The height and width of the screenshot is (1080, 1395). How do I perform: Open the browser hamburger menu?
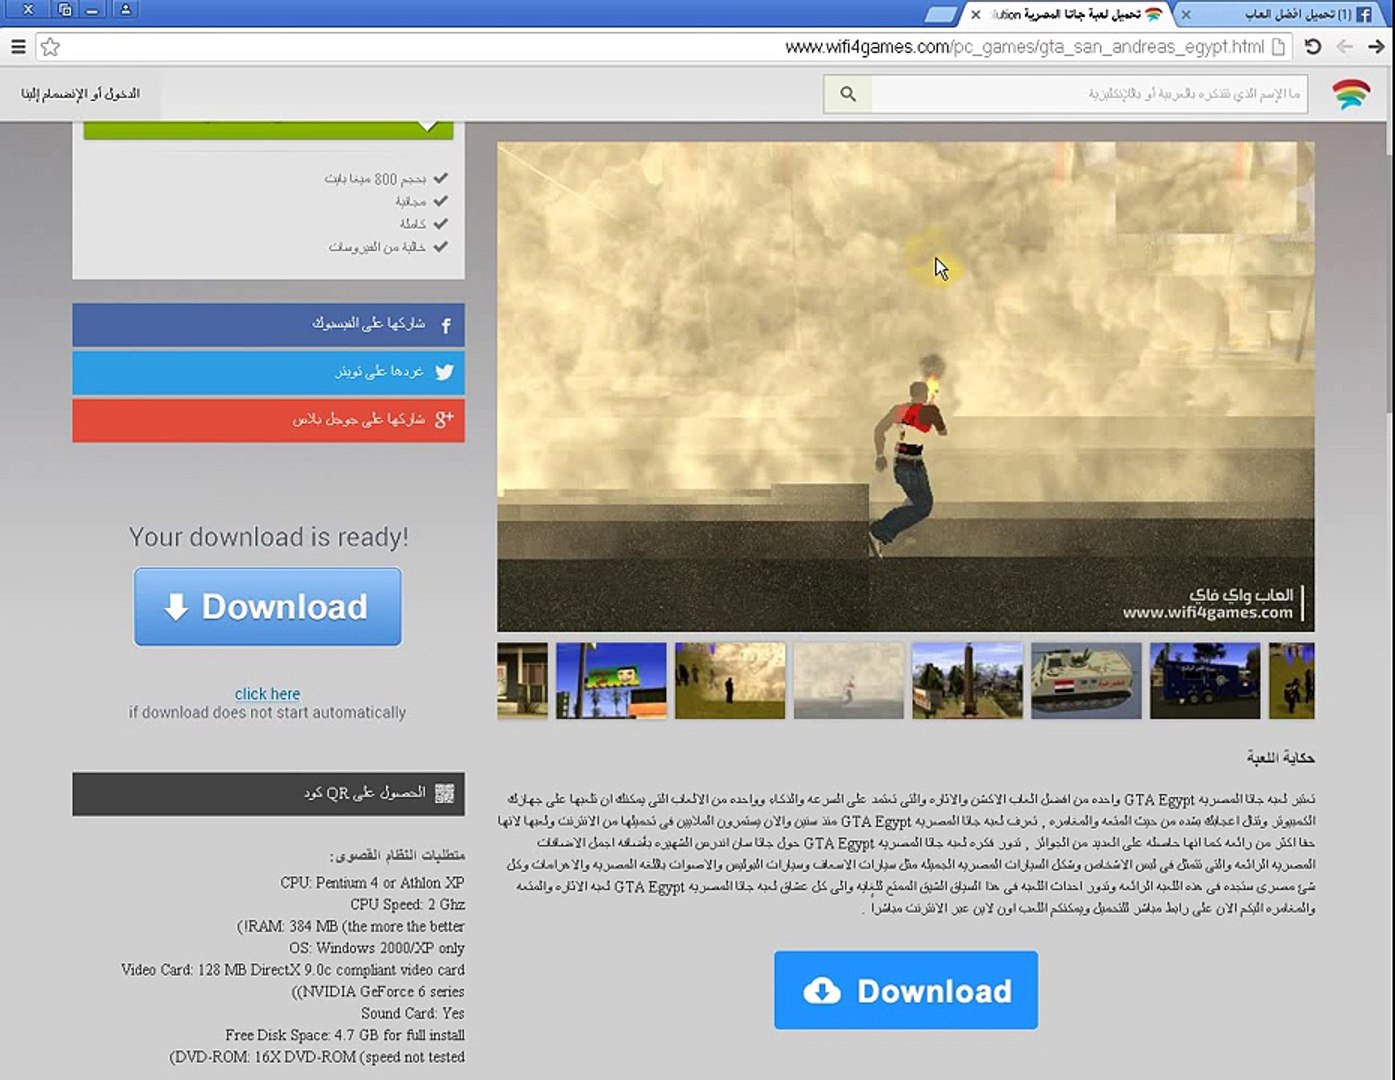coord(18,47)
